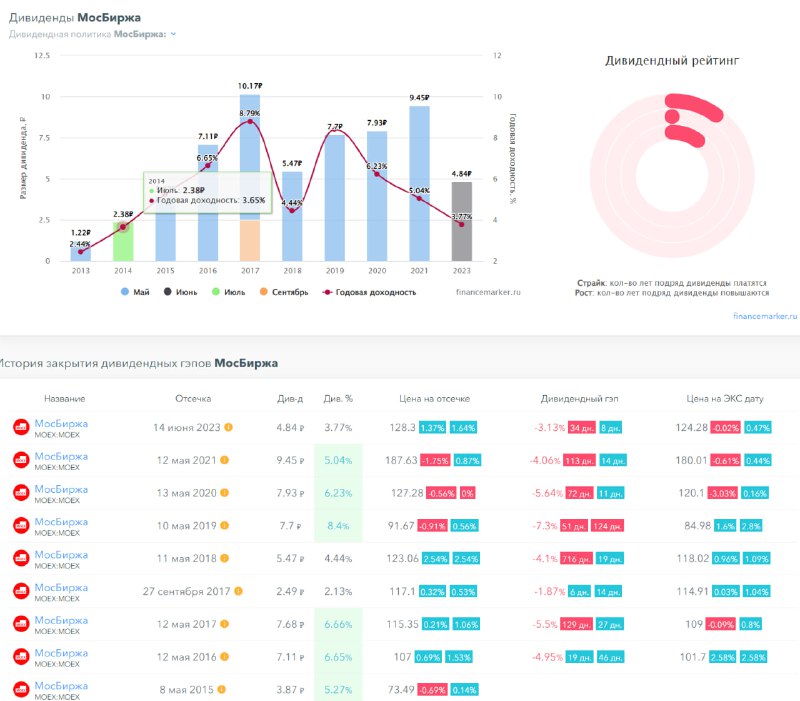This screenshot has height=701, width=800.
Task: Click the 187.63 cutoff price value
Action: coord(401,460)
